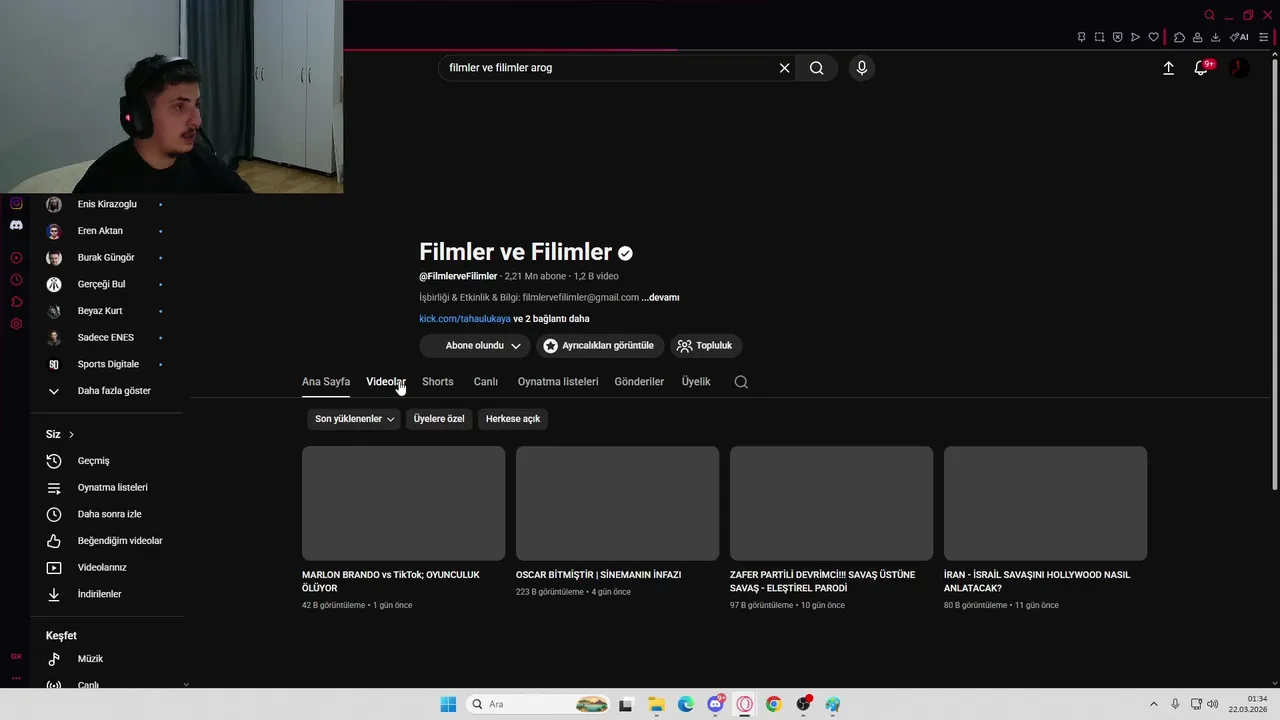This screenshot has width=1280, height=720.
Task: Bookmark the page with the heart icon
Action: pos(1153,37)
